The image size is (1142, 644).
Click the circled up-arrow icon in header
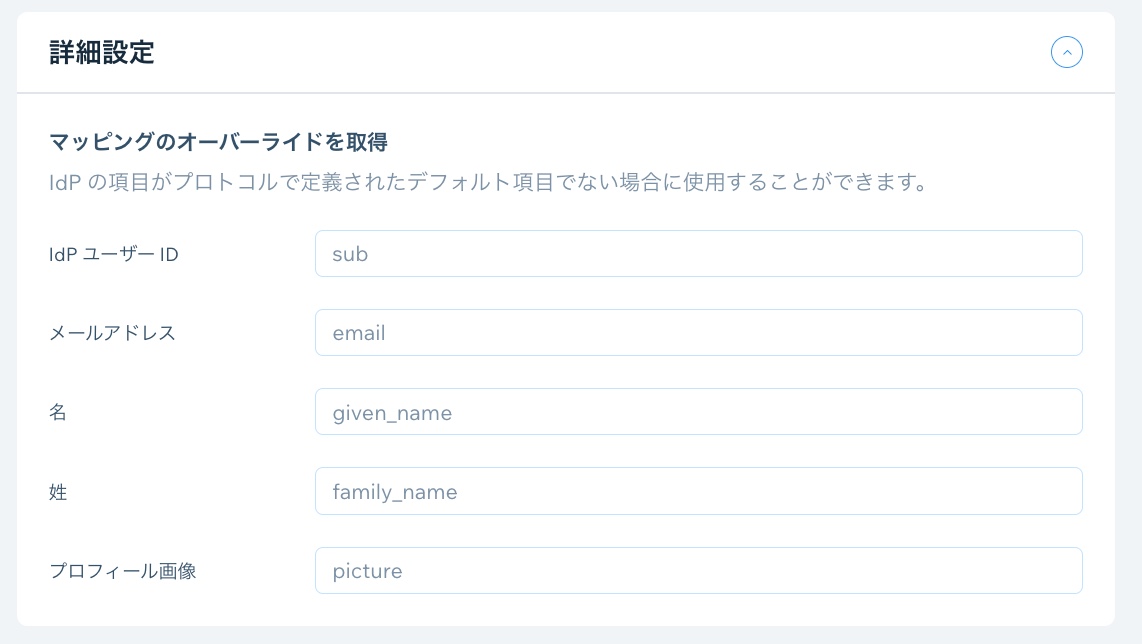[x=1066, y=52]
